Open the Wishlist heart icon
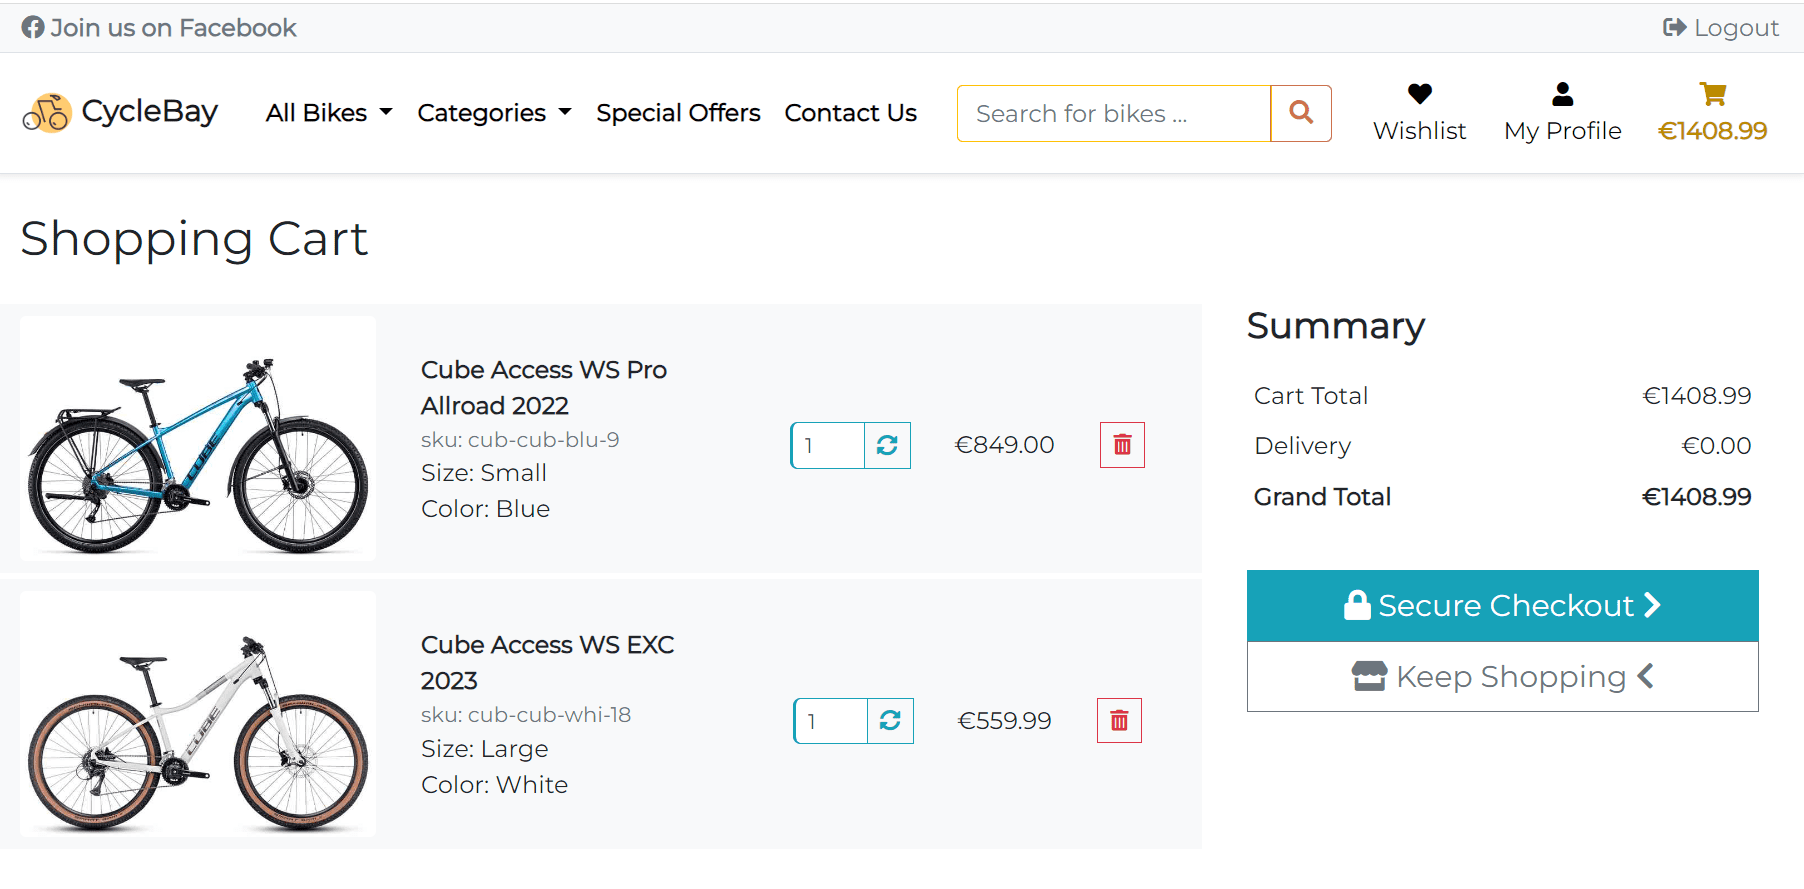Image resolution: width=1804 pixels, height=889 pixels. 1419,95
